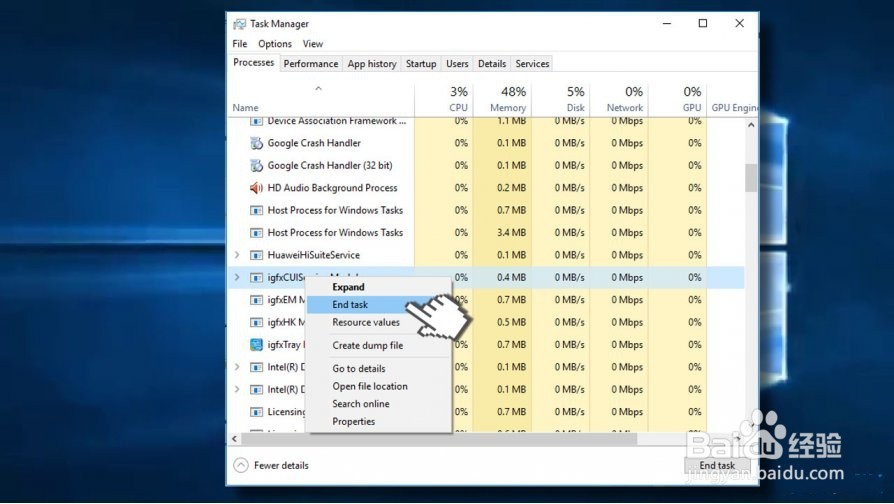The image size is (894, 504).
Task: Select the Device Association Framework row
Action: pyautogui.click(x=486, y=122)
